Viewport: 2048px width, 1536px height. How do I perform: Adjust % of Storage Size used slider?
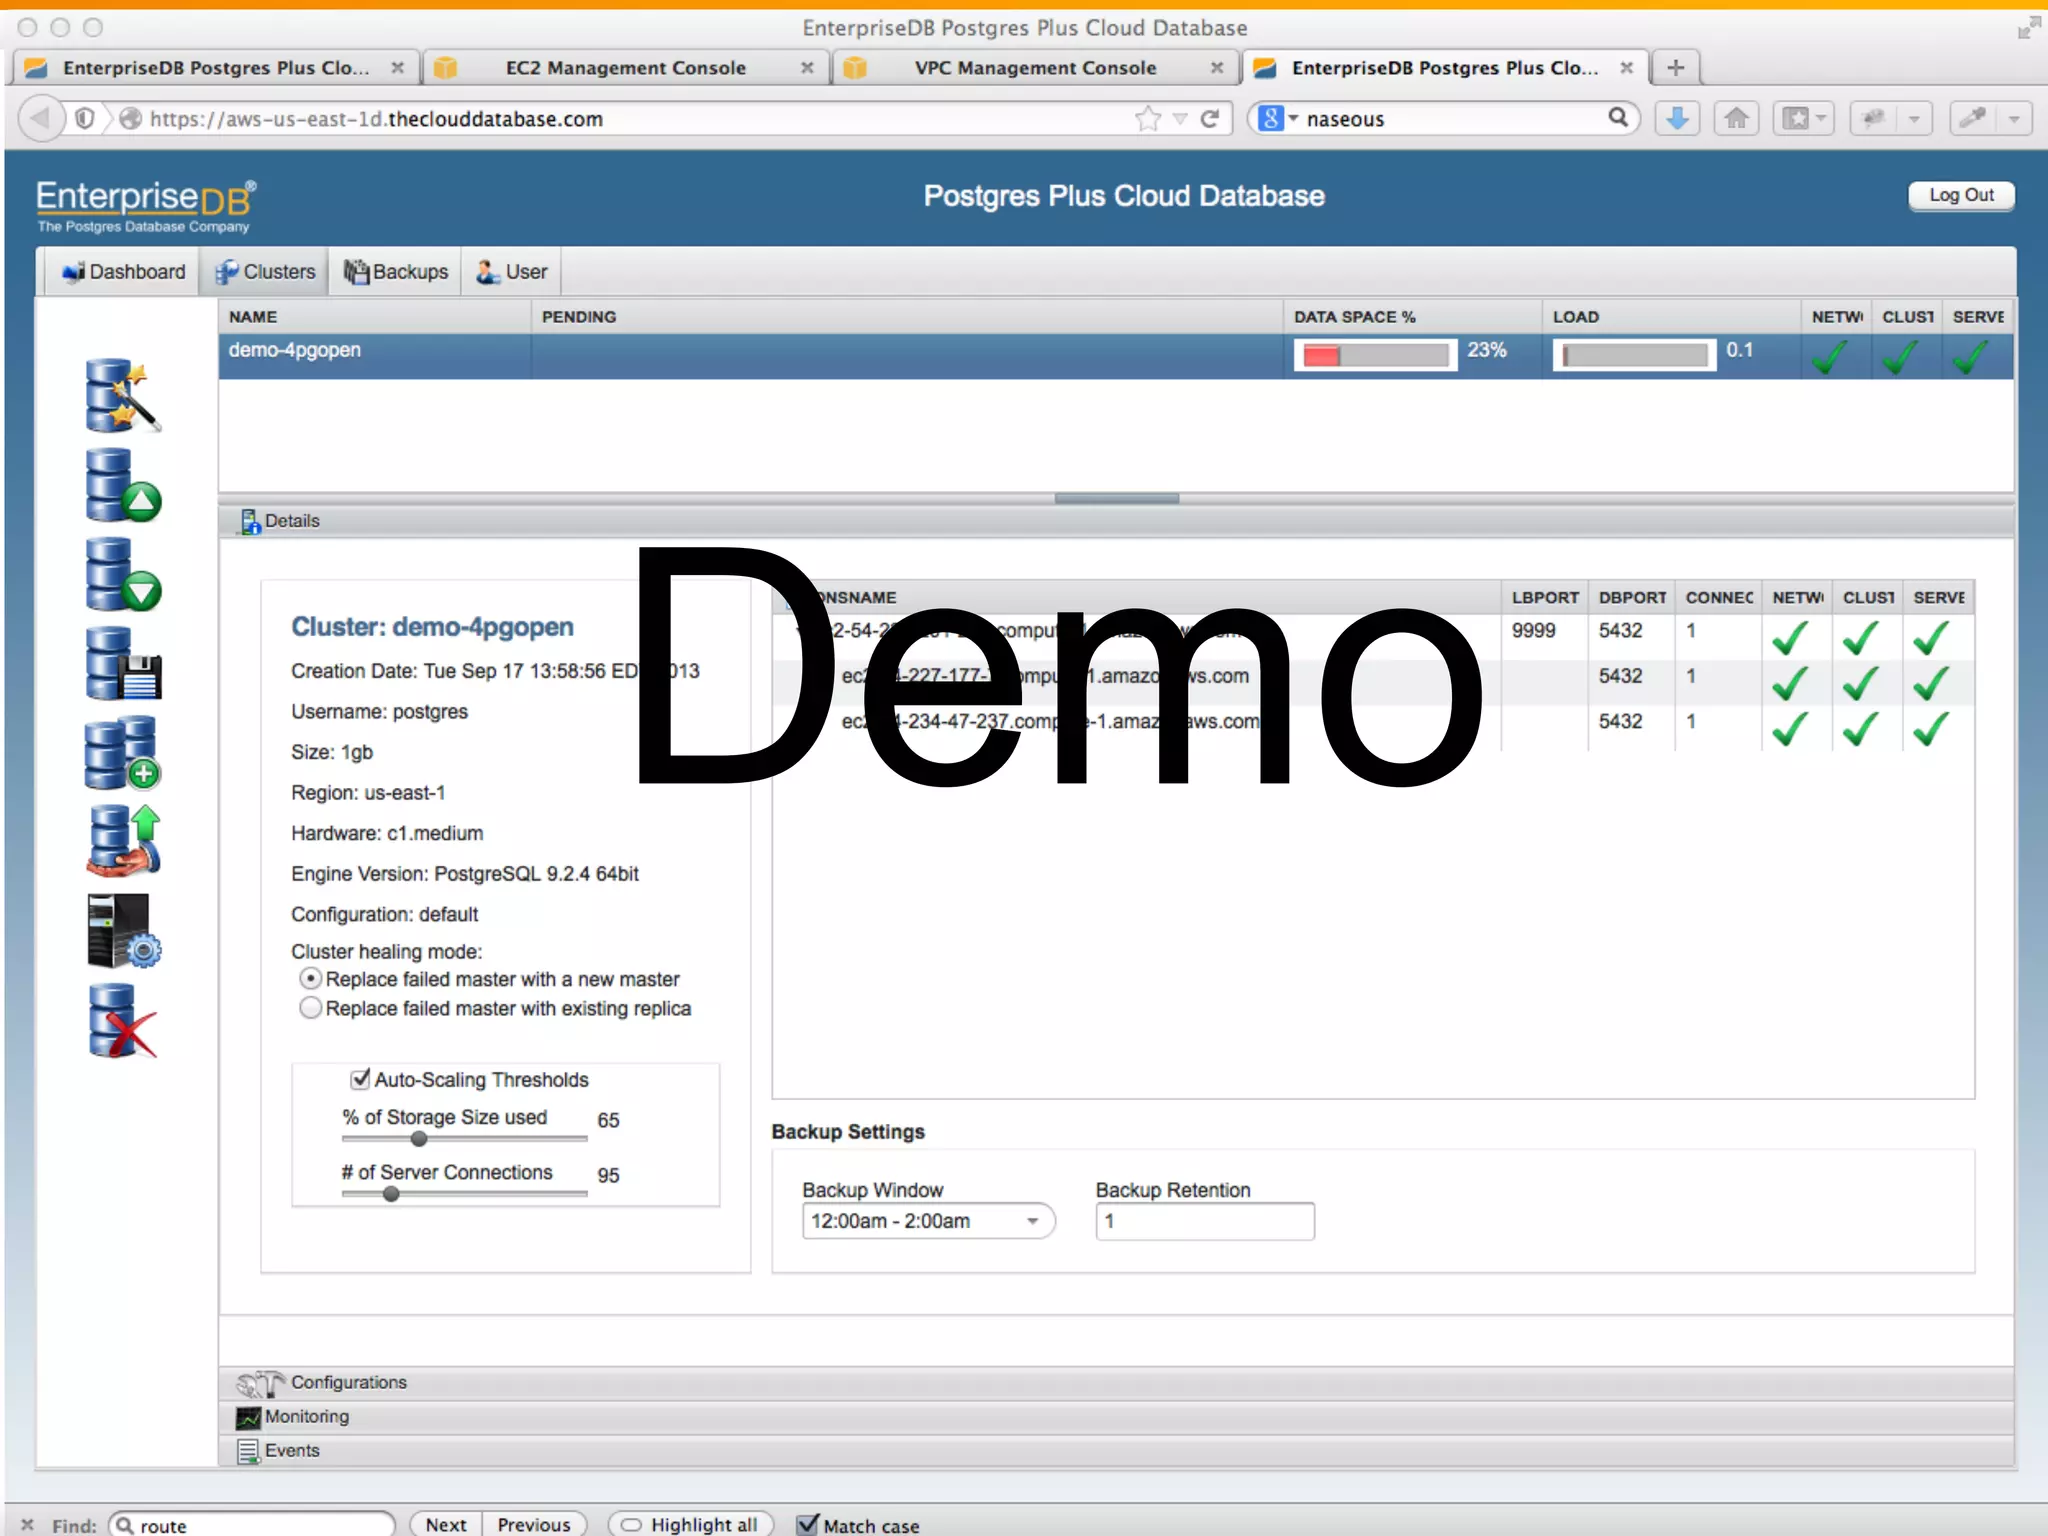419,1138
